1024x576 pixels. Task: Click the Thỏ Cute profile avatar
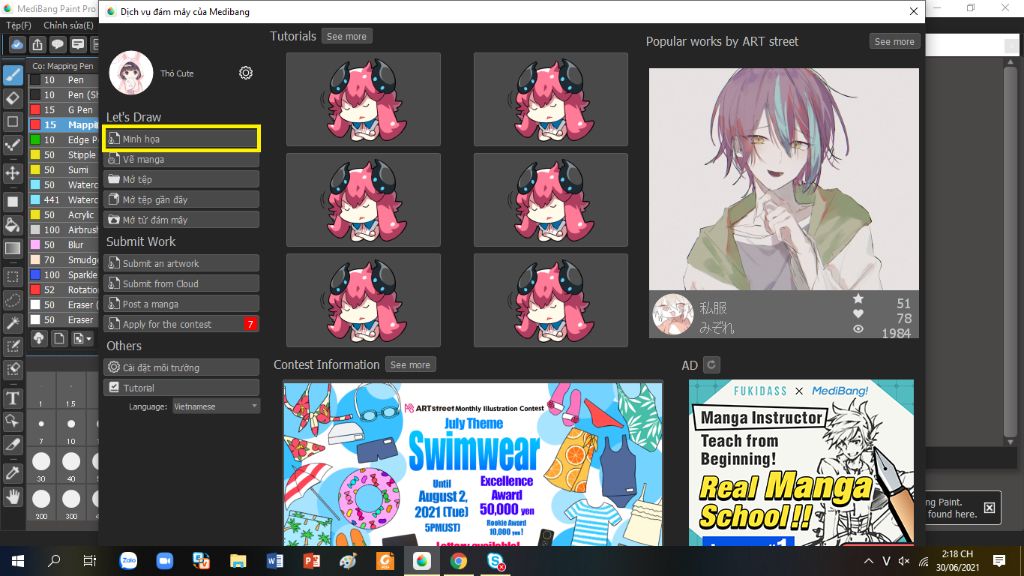click(131, 72)
